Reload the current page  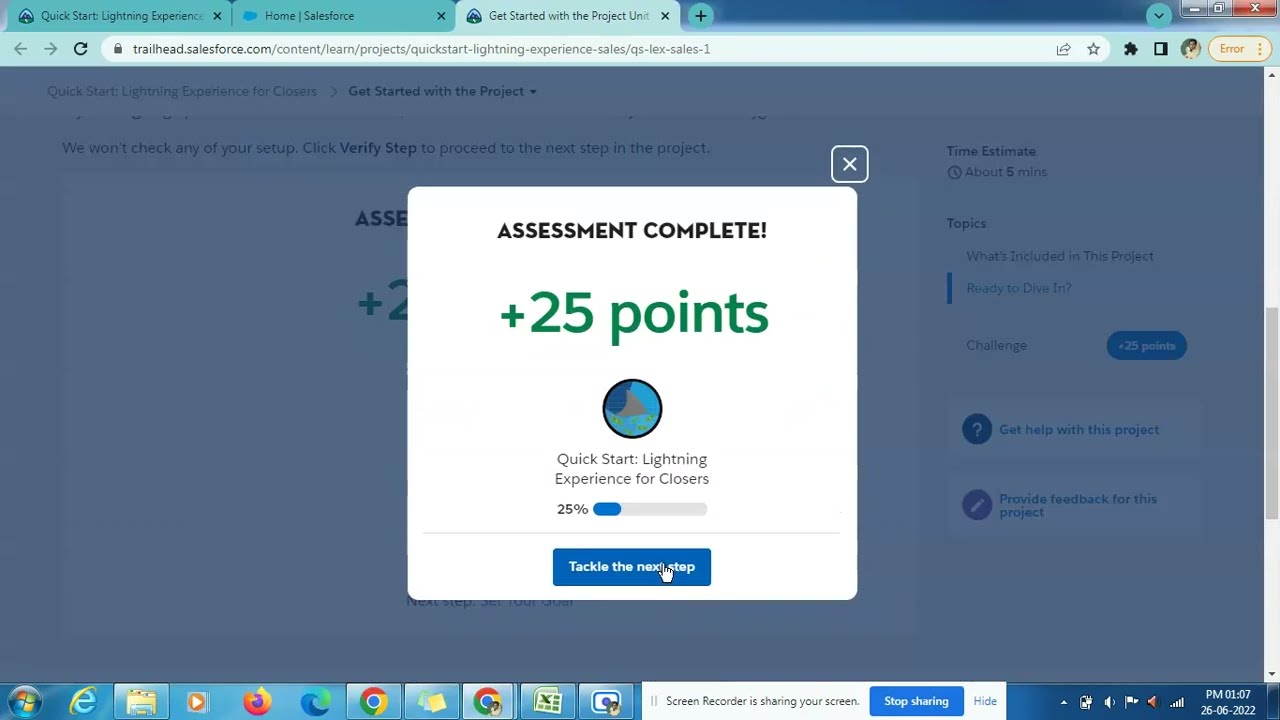click(81, 49)
